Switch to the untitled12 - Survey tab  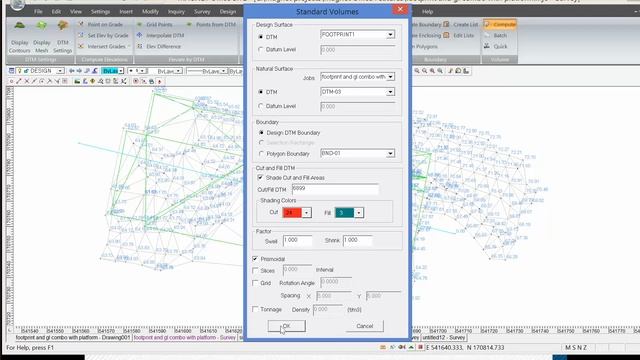(x=444, y=338)
